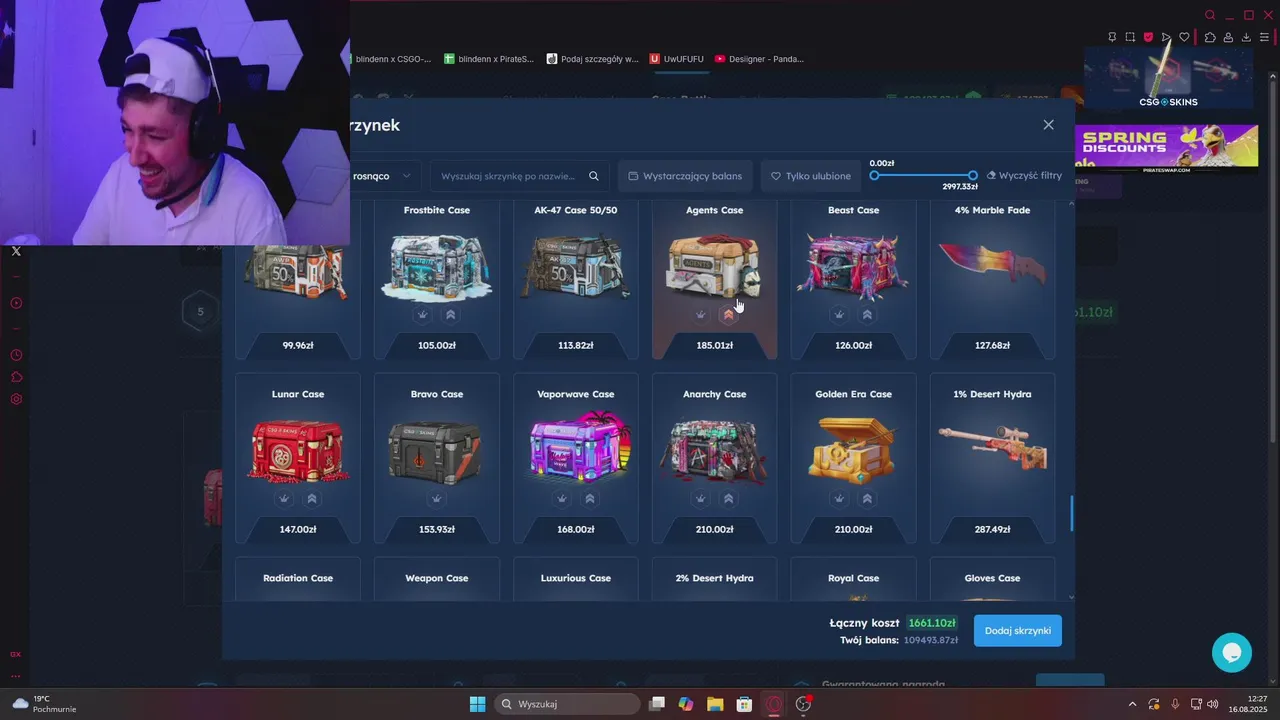1280x720 pixels.
Task: Switch to the UwUFUFU tab
Action: [x=677, y=59]
